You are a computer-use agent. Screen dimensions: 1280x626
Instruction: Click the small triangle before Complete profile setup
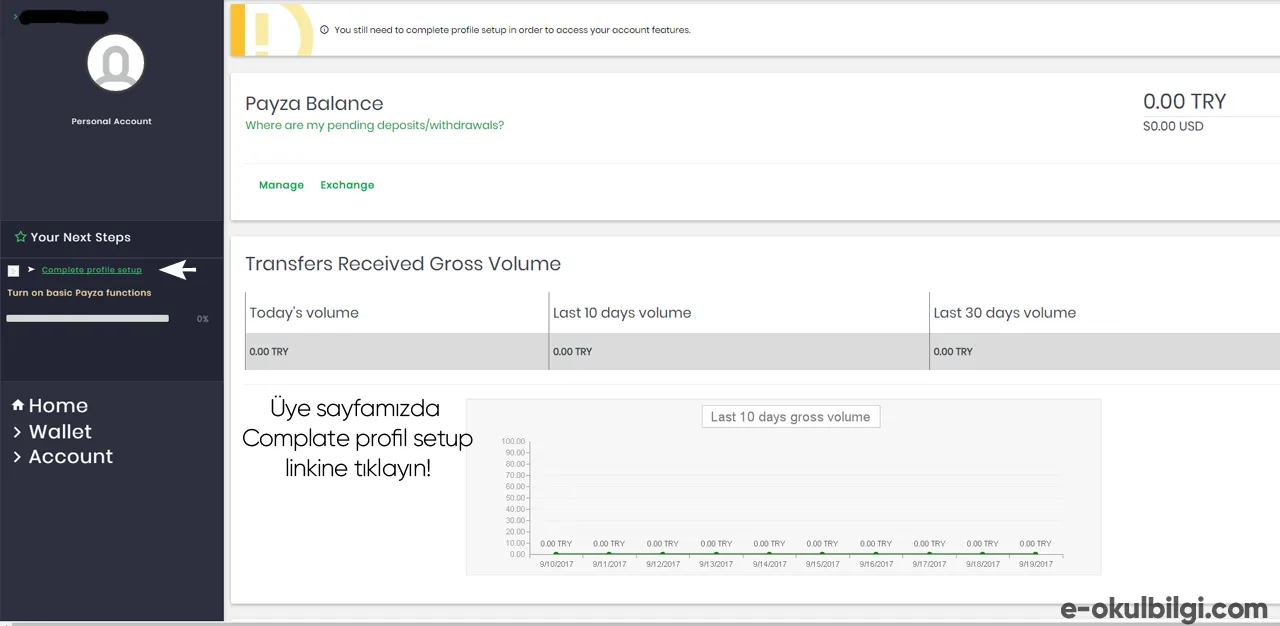(x=32, y=270)
